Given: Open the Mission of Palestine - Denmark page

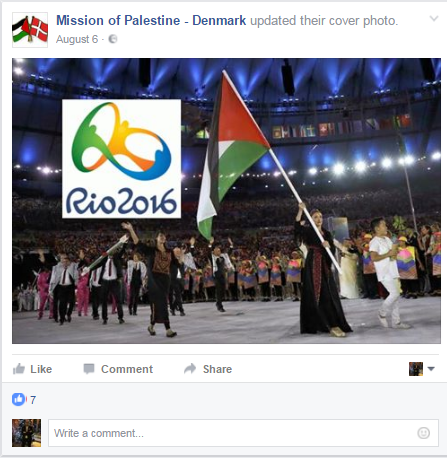Looking at the screenshot, I should 151,20.
